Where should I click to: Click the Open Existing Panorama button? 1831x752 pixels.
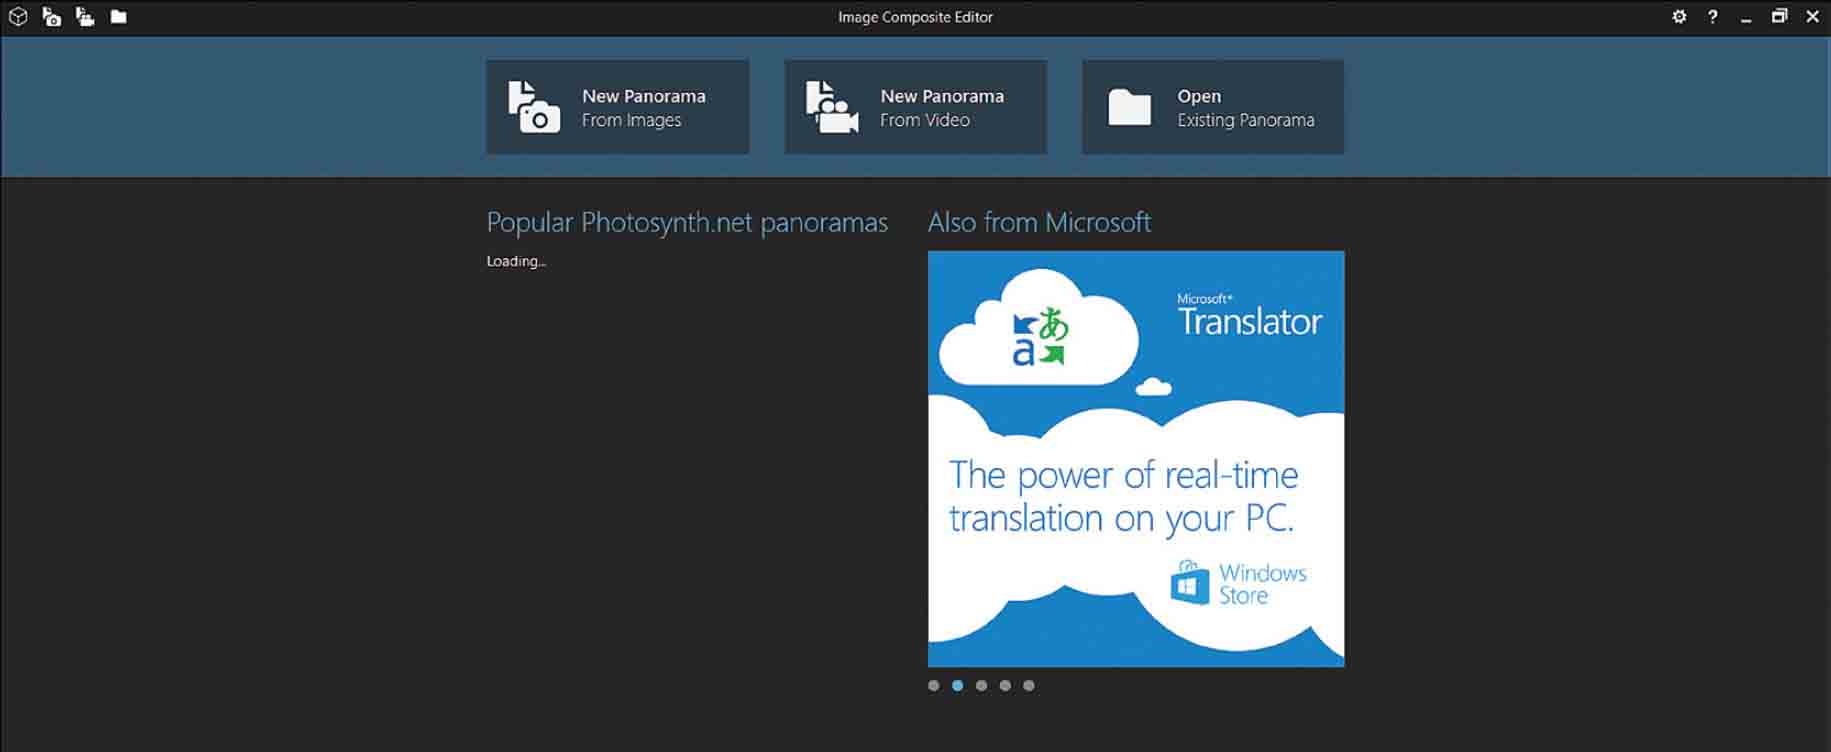(x=1212, y=107)
